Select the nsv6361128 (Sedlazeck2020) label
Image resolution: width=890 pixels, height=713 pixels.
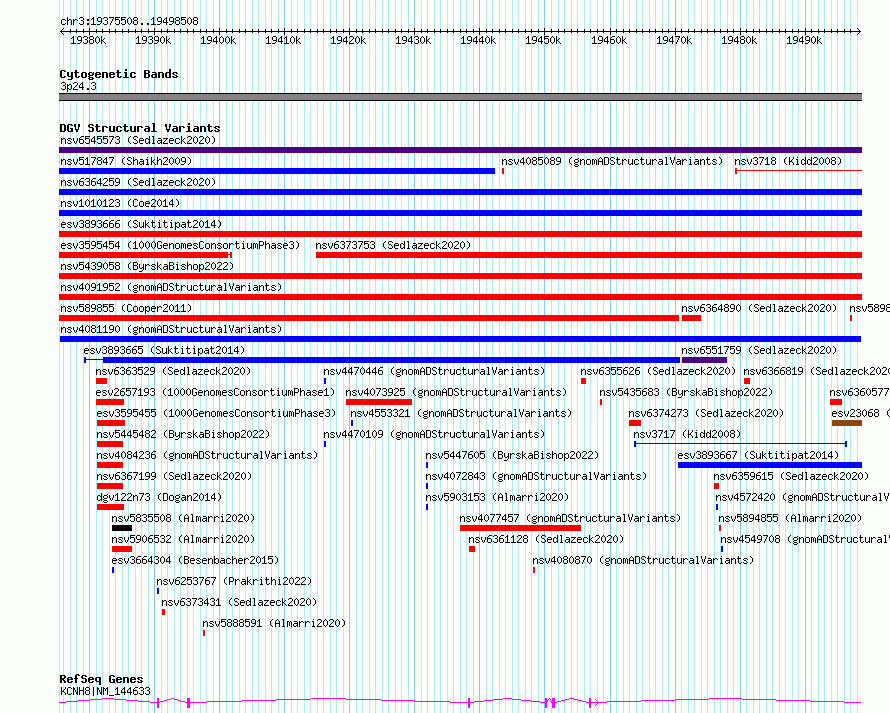[x=546, y=539]
